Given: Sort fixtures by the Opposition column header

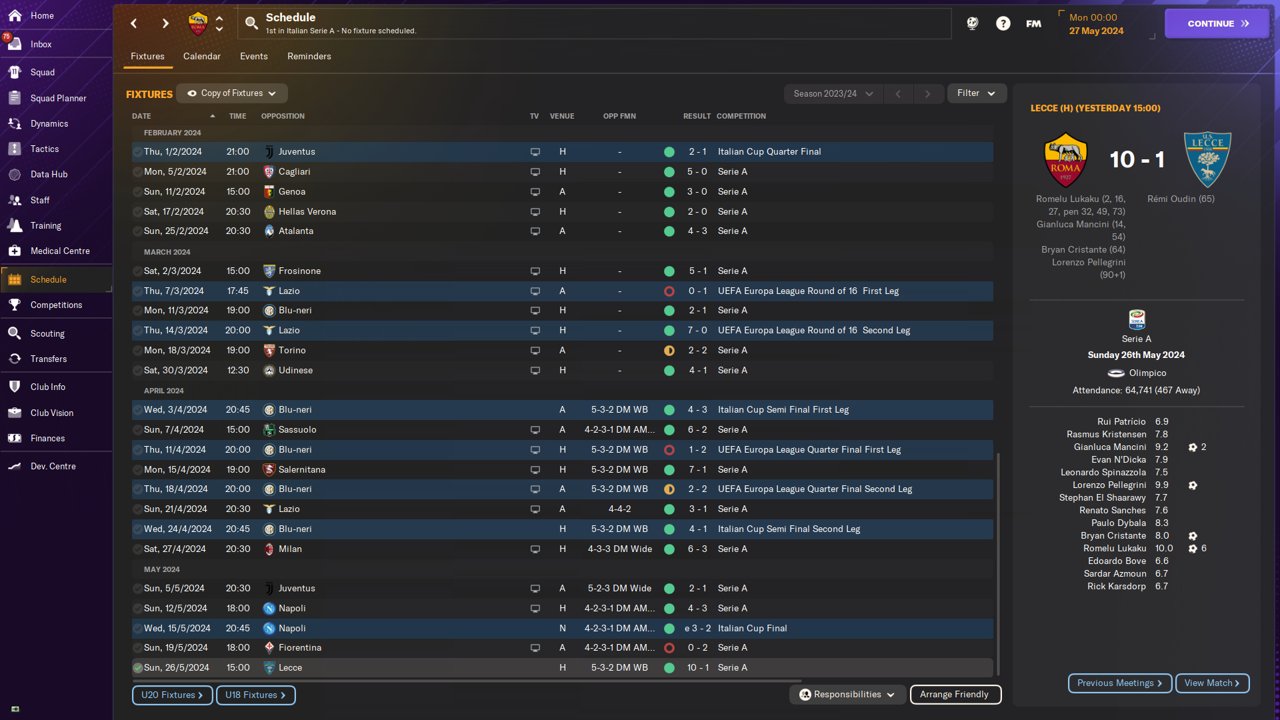Looking at the screenshot, I should [283, 116].
